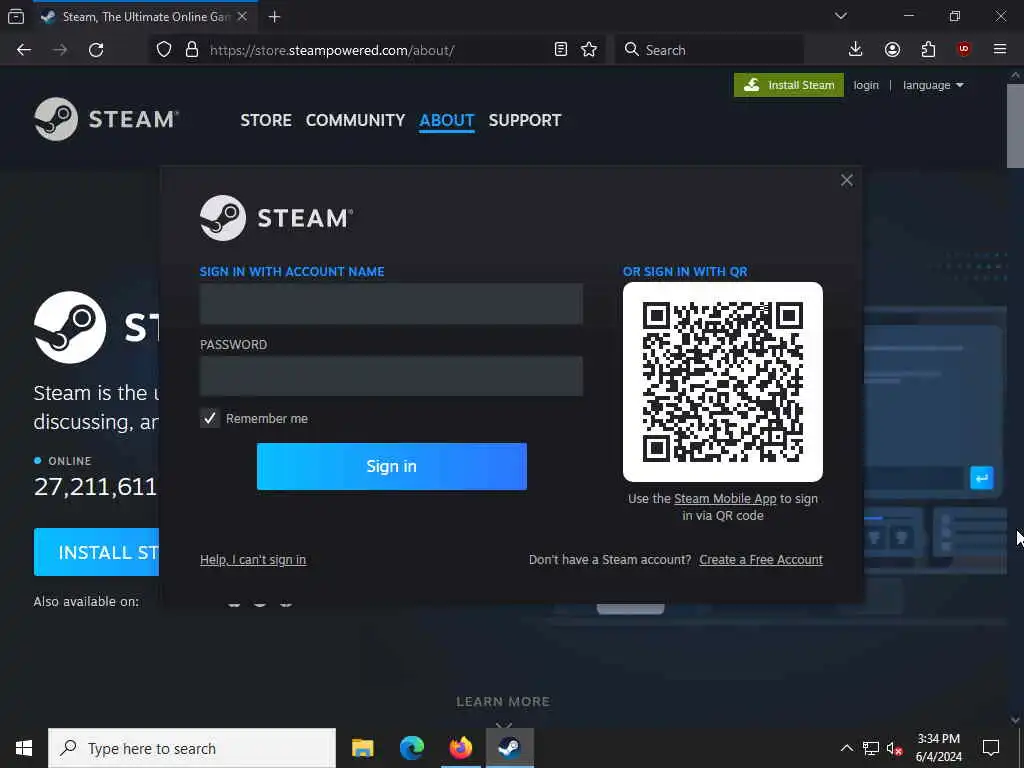The image size is (1024, 768).
Task: Open a new browser tab
Action: pyautogui.click(x=274, y=17)
